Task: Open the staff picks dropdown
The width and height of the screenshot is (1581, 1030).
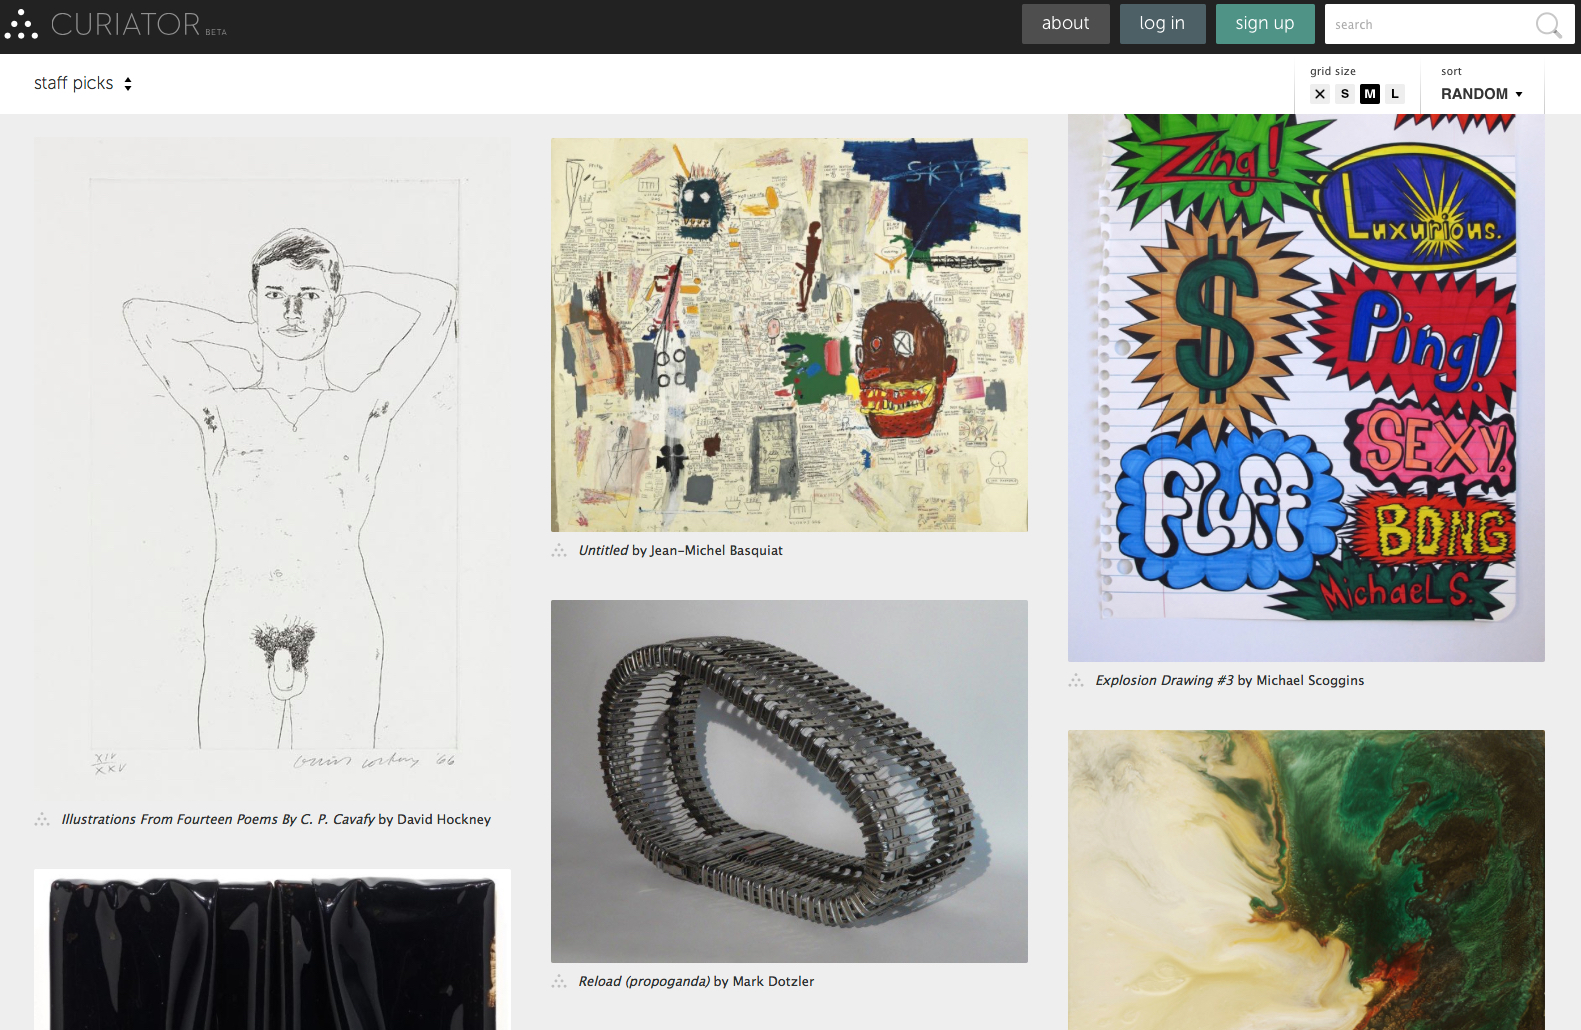Action: click(83, 83)
